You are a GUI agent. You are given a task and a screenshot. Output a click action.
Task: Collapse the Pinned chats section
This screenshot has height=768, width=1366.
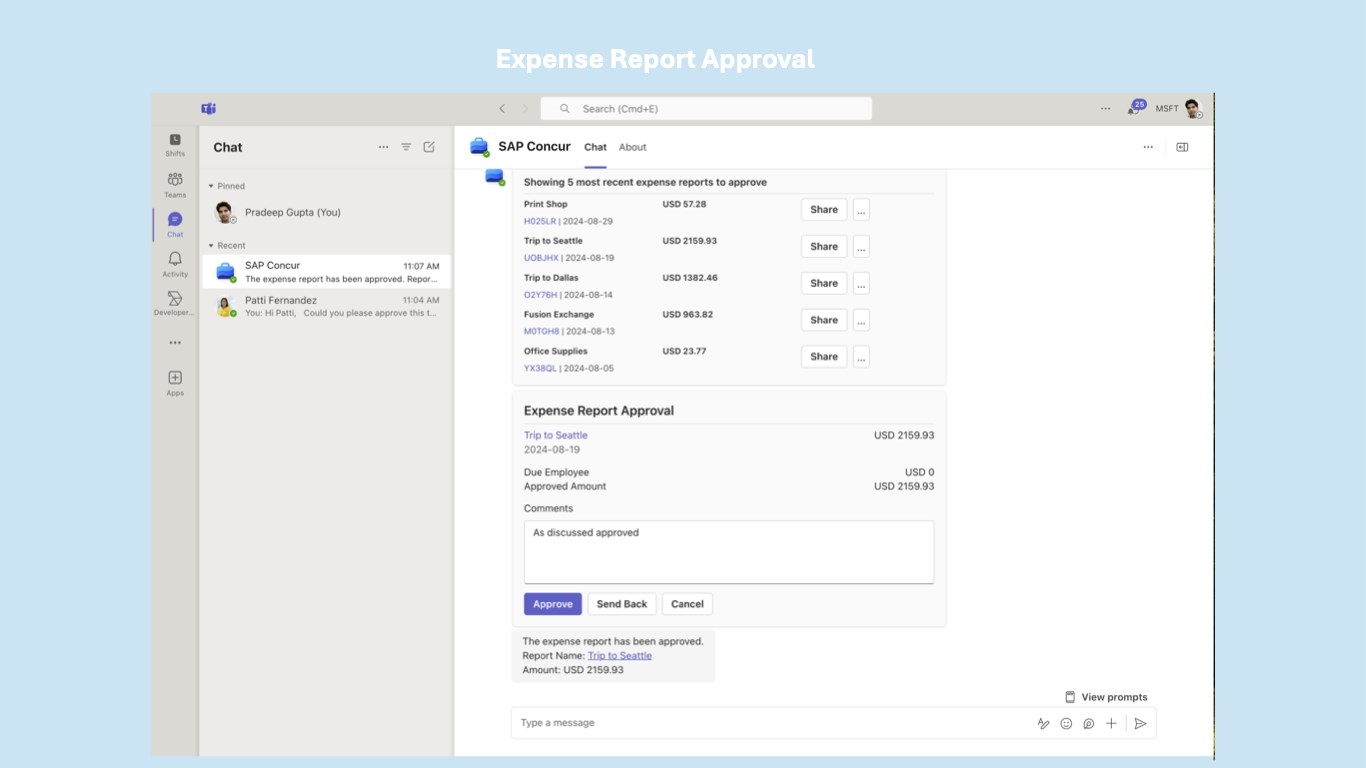[211, 186]
